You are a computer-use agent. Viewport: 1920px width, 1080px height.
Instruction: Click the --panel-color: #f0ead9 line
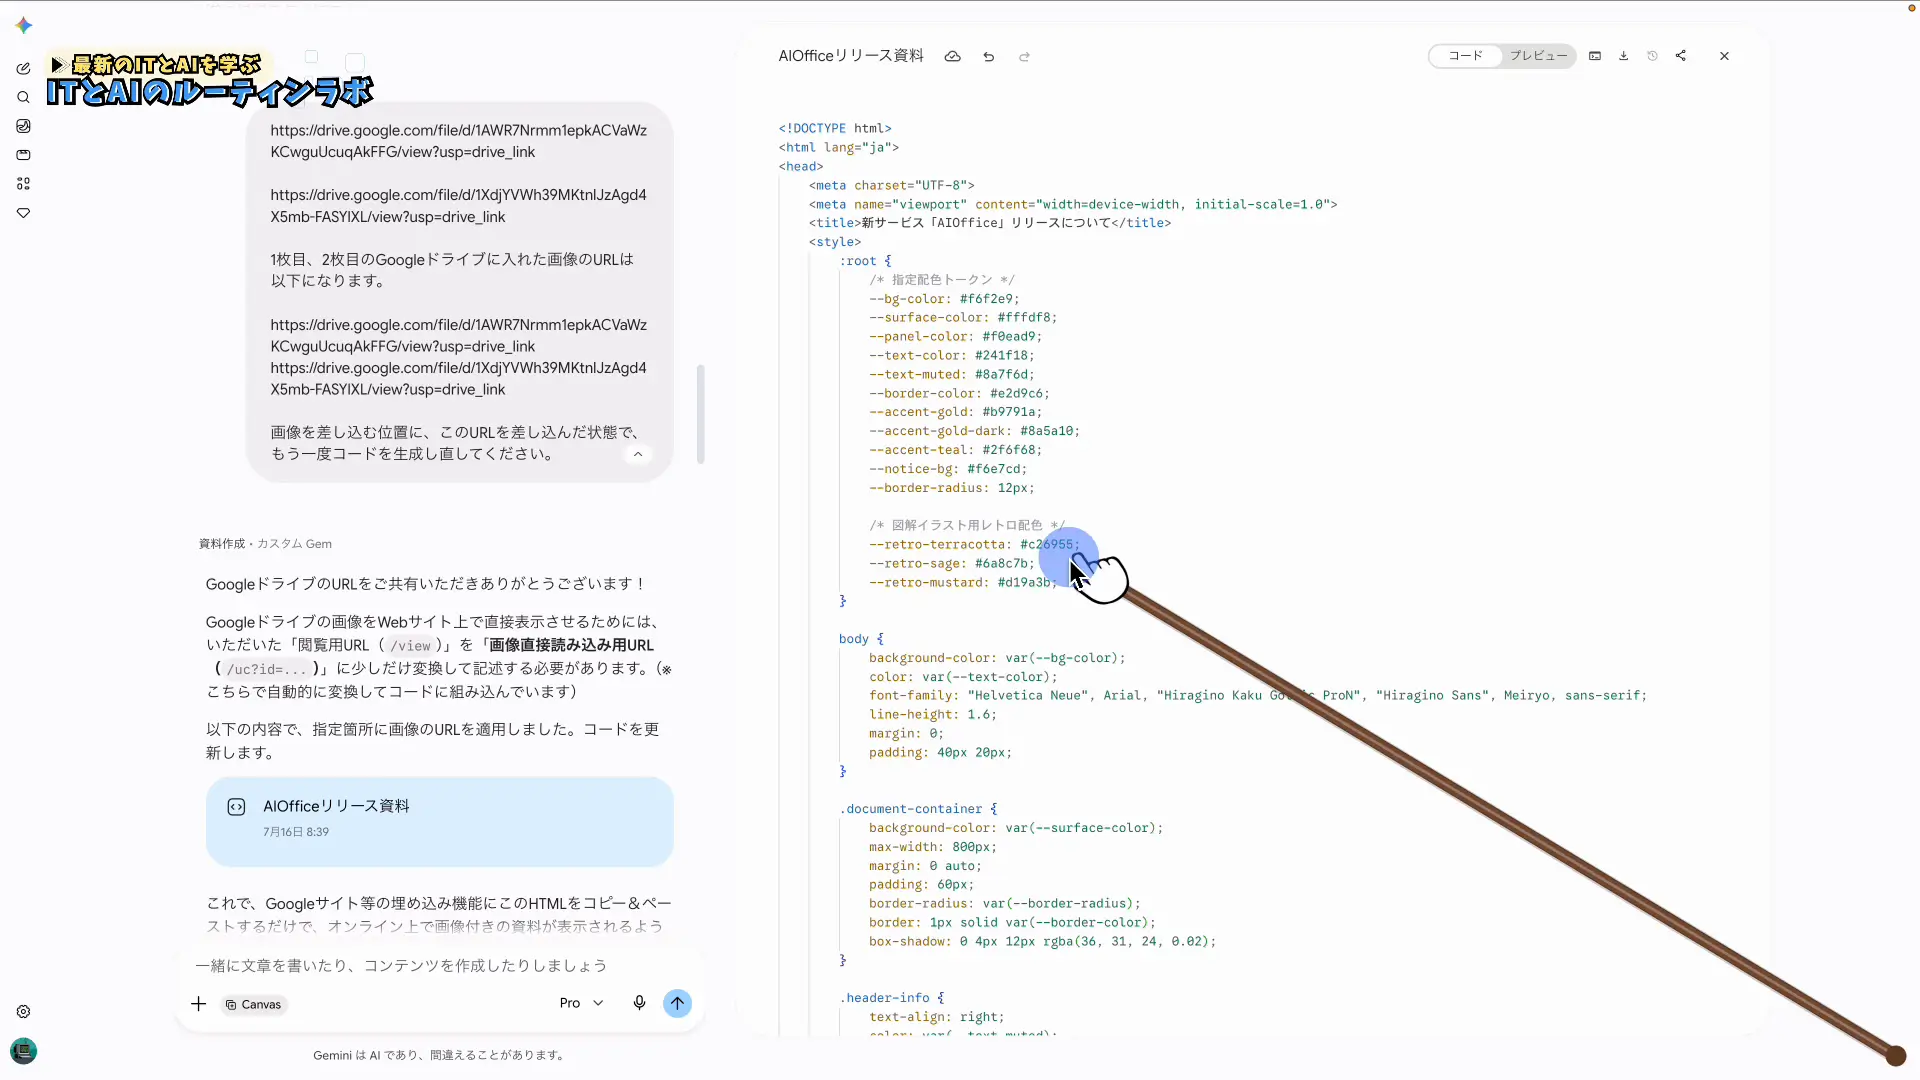(x=955, y=337)
